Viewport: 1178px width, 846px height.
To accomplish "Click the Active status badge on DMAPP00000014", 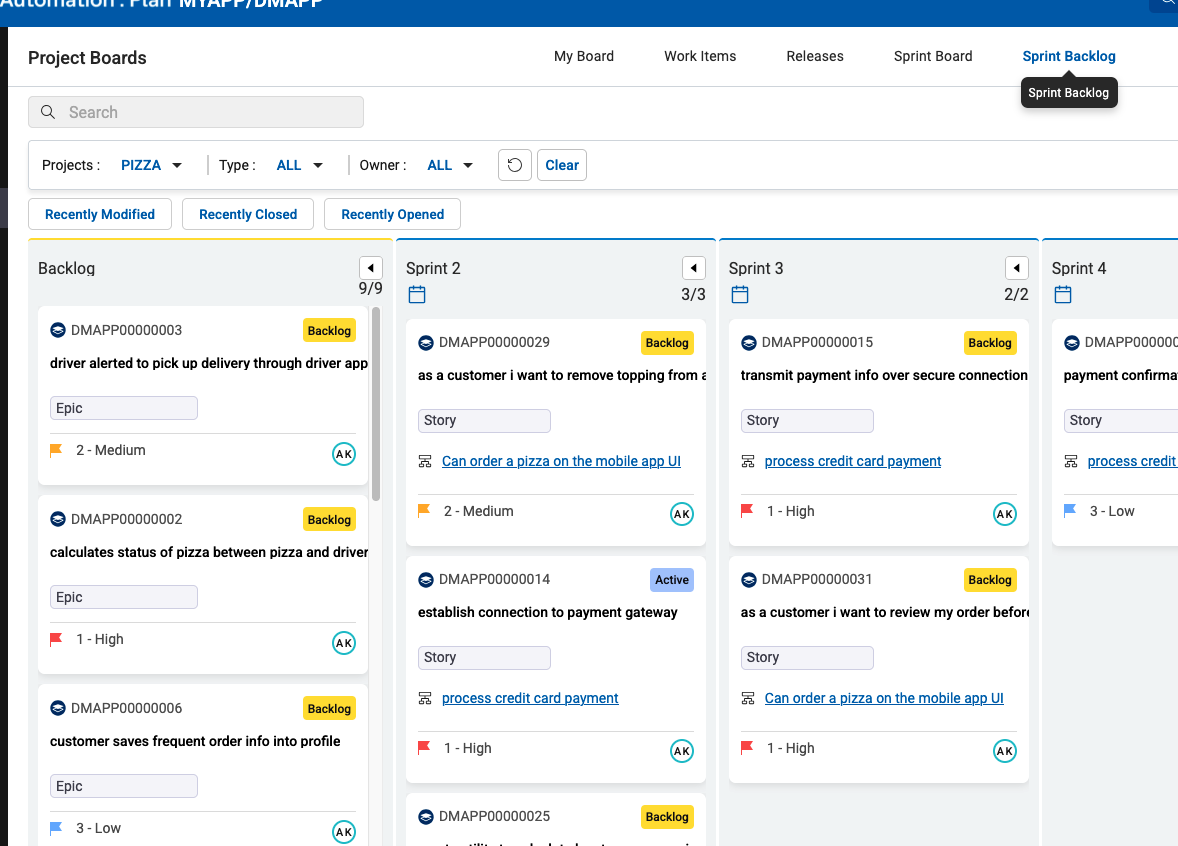I will point(672,580).
